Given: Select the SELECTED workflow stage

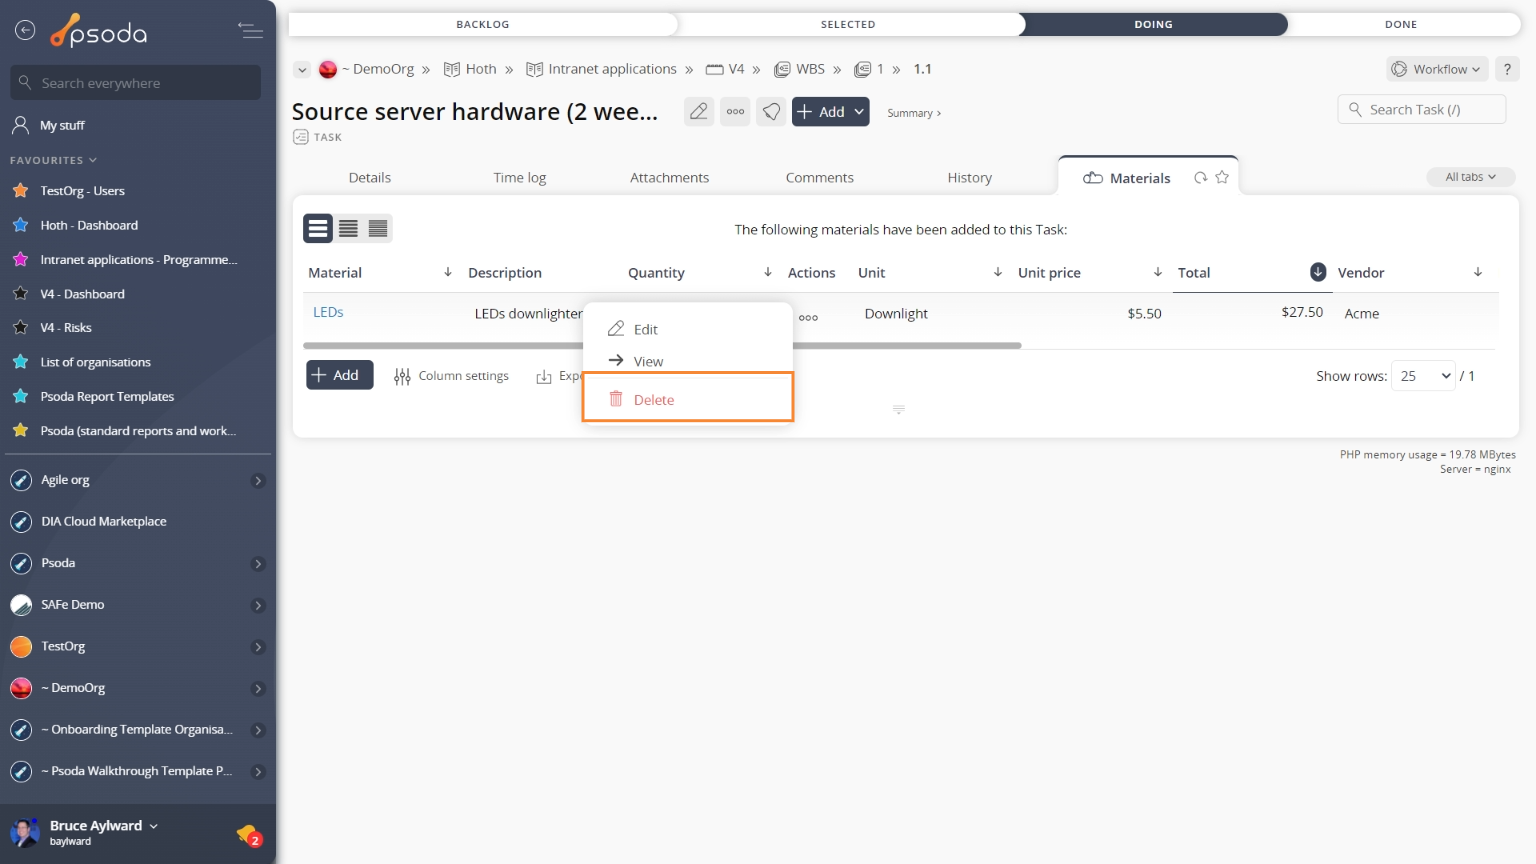Looking at the screenshot, I should [x=848, y=24].
